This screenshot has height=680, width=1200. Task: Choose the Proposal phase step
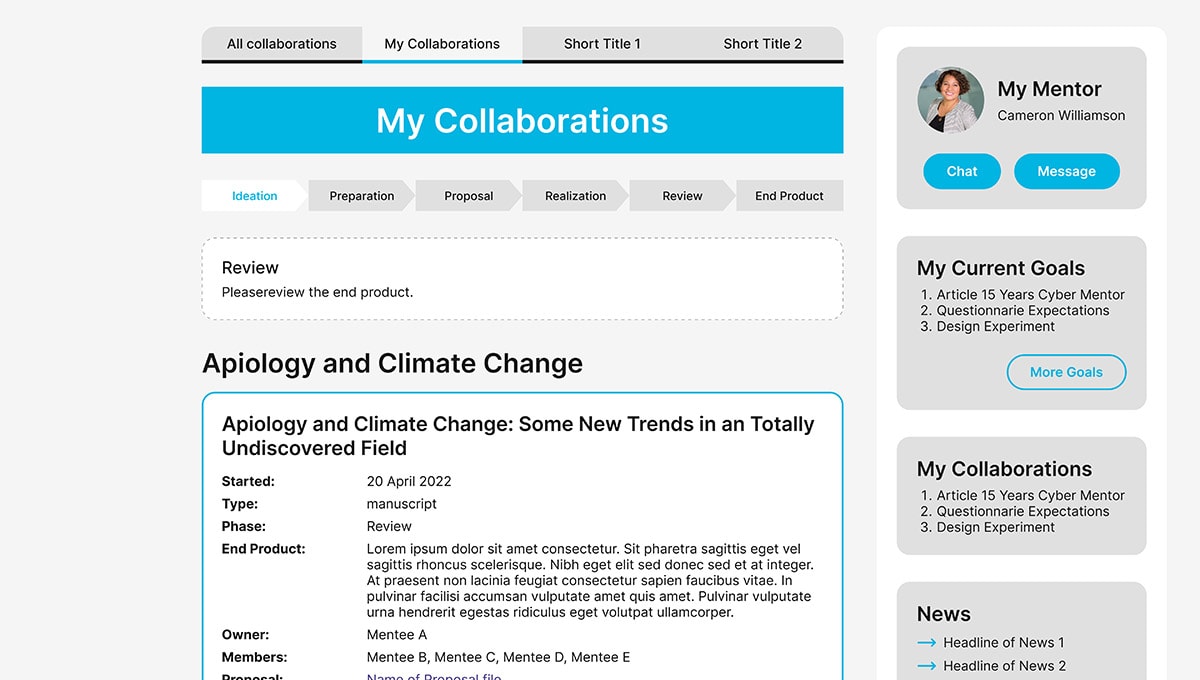(469, 196)
